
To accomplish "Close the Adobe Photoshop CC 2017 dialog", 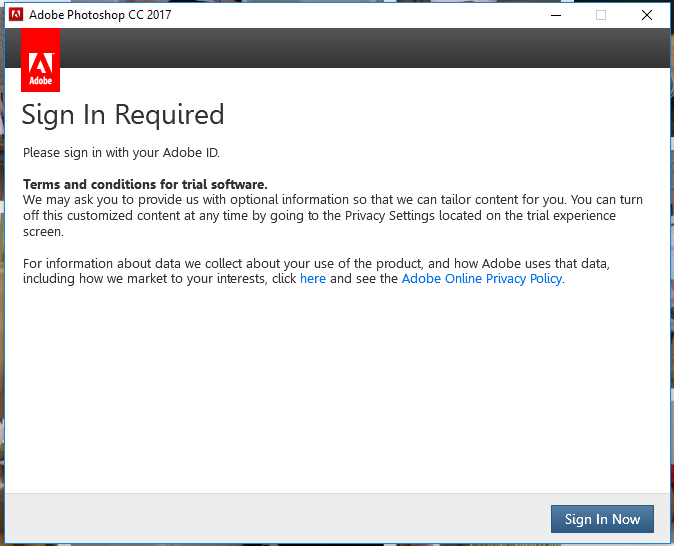I will coord(646,15).
